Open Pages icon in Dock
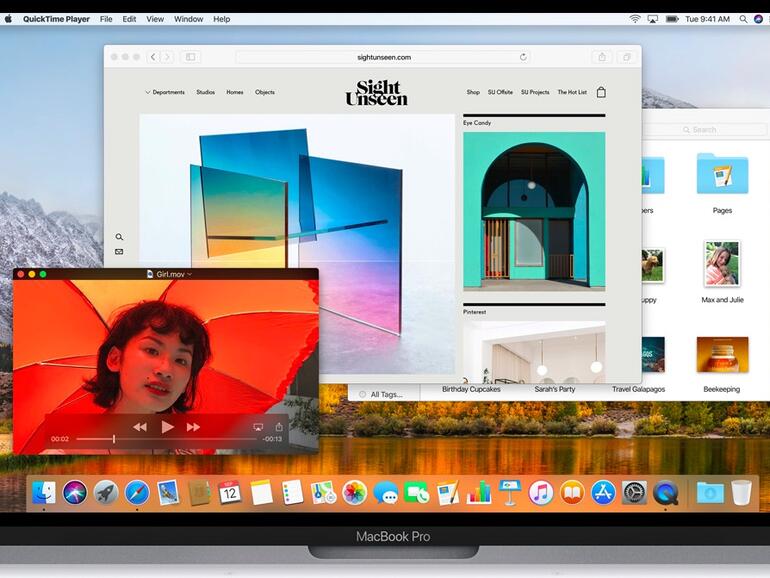Screen dimensions: 770x578 [447, 493]
